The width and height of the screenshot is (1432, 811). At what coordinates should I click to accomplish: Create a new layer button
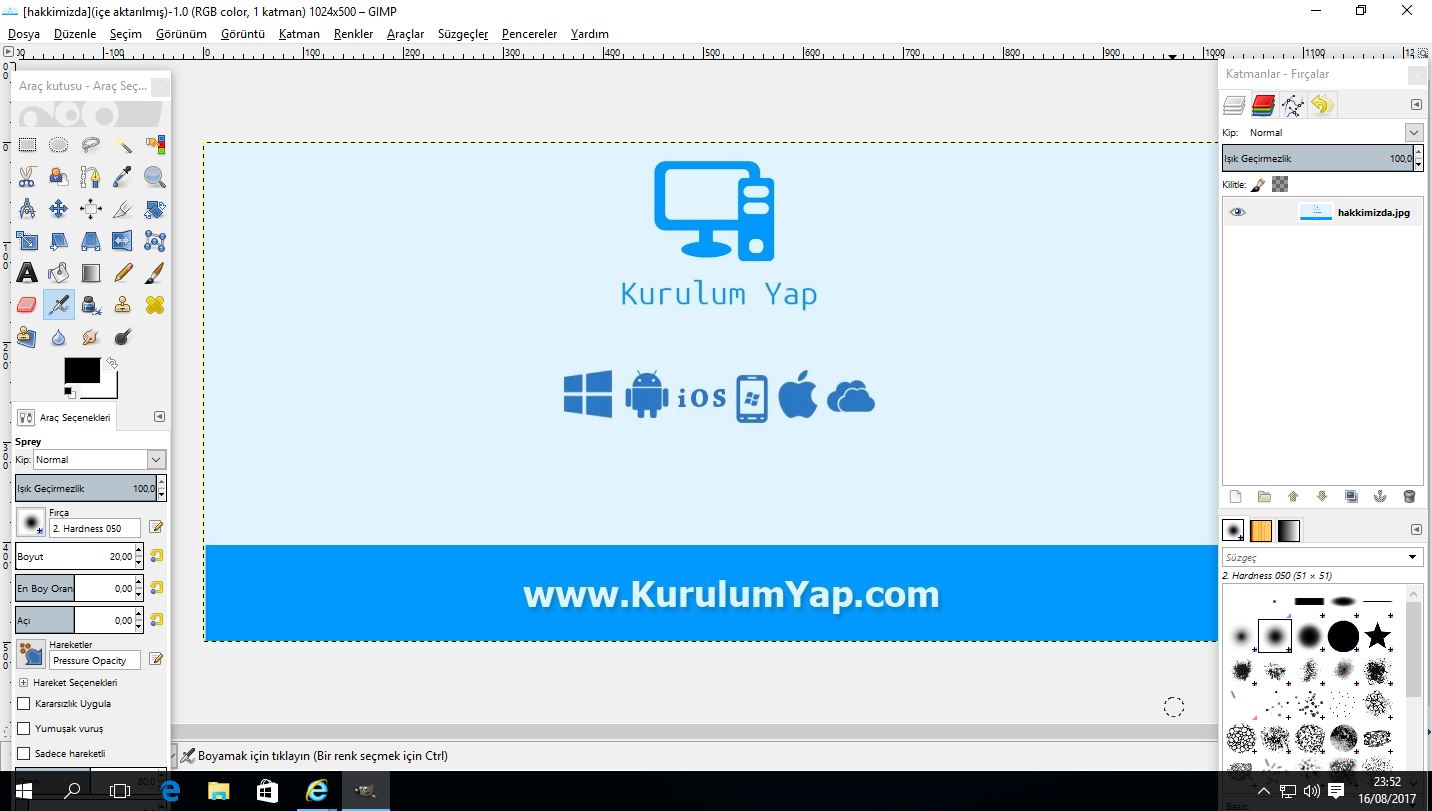tap(1235, 496)
